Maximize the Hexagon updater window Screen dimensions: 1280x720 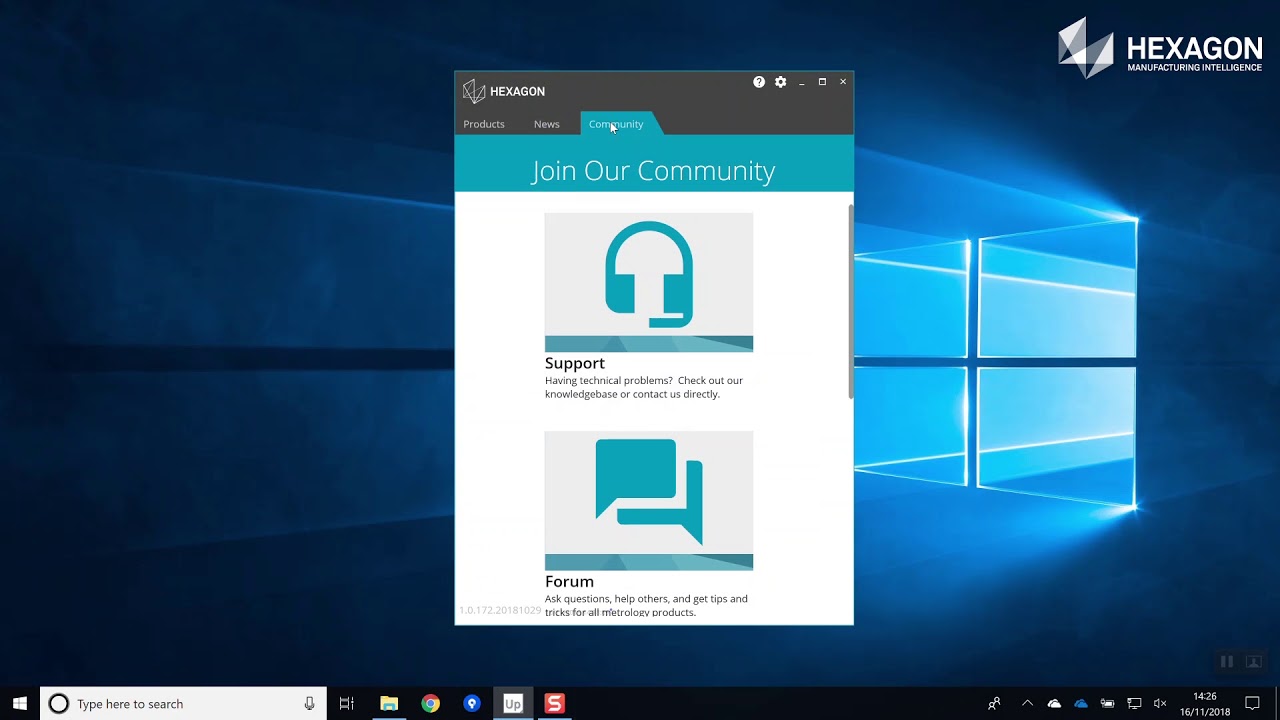[x=822, y=82]
